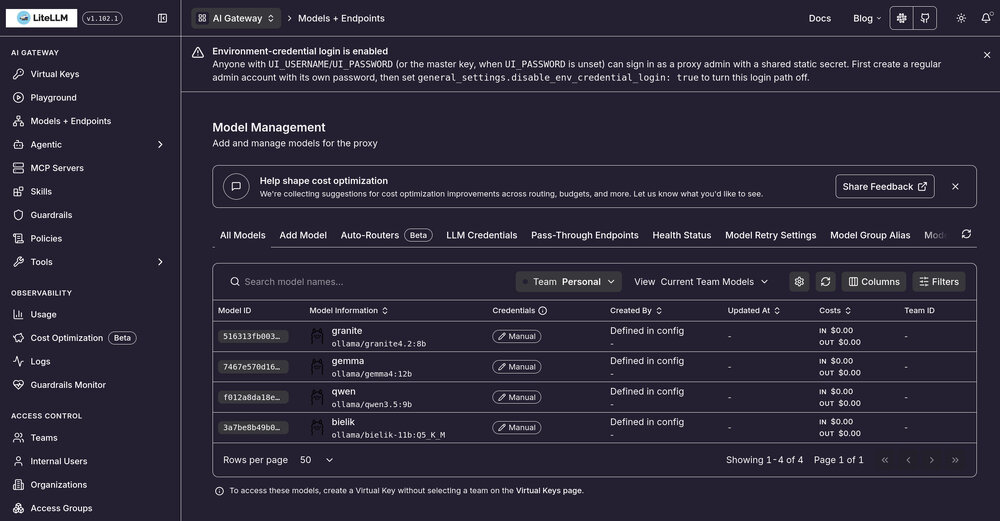The width and height of the screenshot is (1000, 521).
Task: Close the cost optimization feedback banner
Action: click(x=955, y=187)
